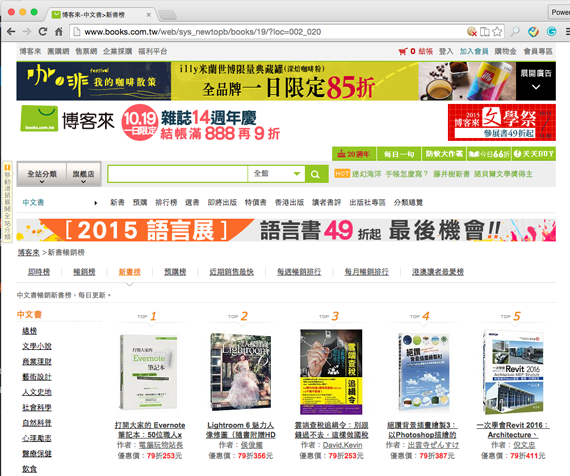Screen dimensions: 570x476
Task: Click the 今日66折 green button
Action: tap(489, 154)
